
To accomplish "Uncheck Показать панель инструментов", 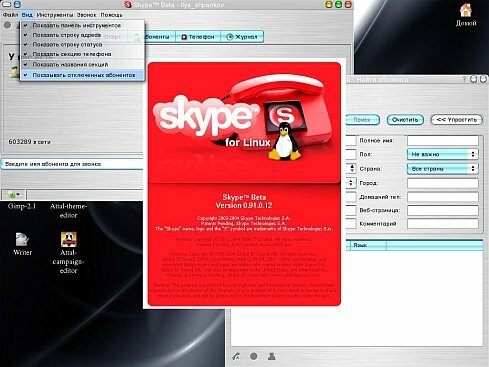I will click(x=83, y=25).
